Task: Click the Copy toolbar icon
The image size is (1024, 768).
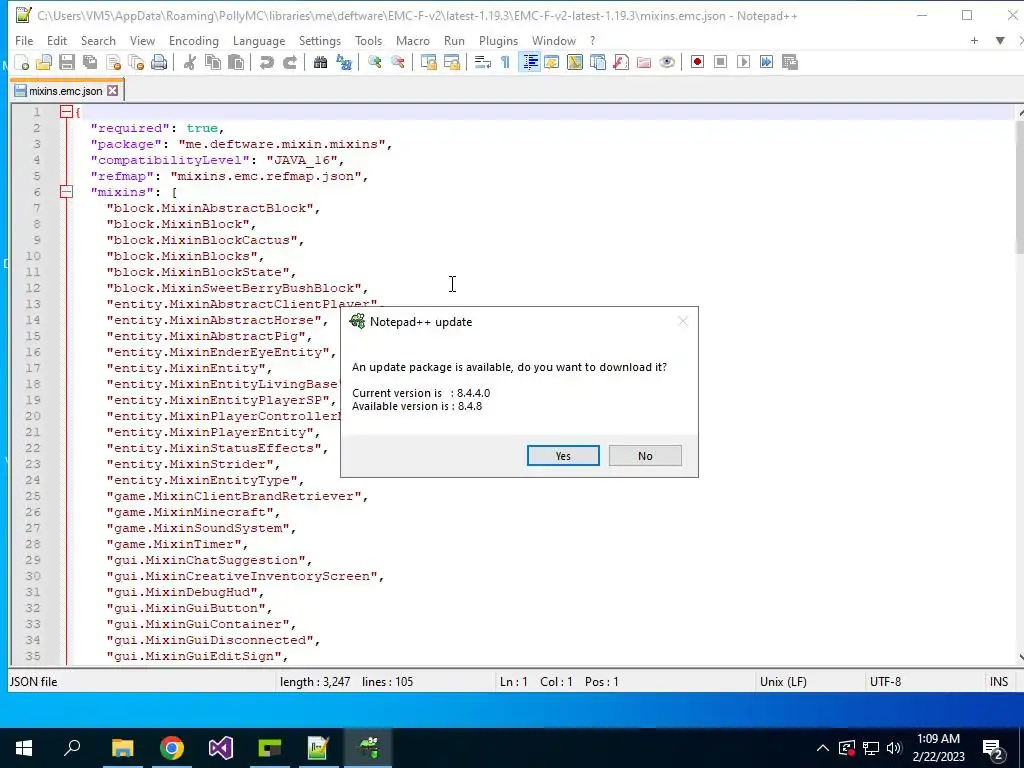Action: [213, 62]
